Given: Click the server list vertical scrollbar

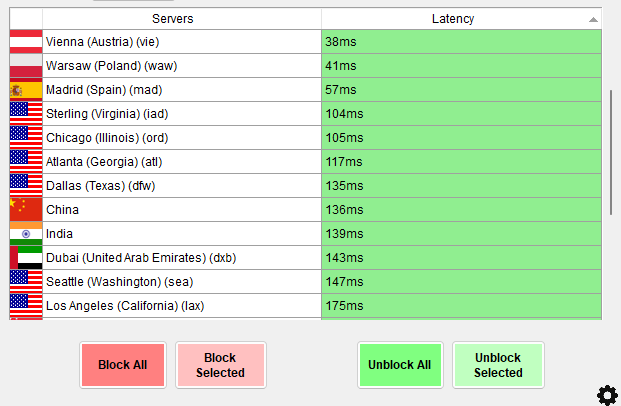Looking at the screenshot, I should pyautogui.click(x=611, y=152).
